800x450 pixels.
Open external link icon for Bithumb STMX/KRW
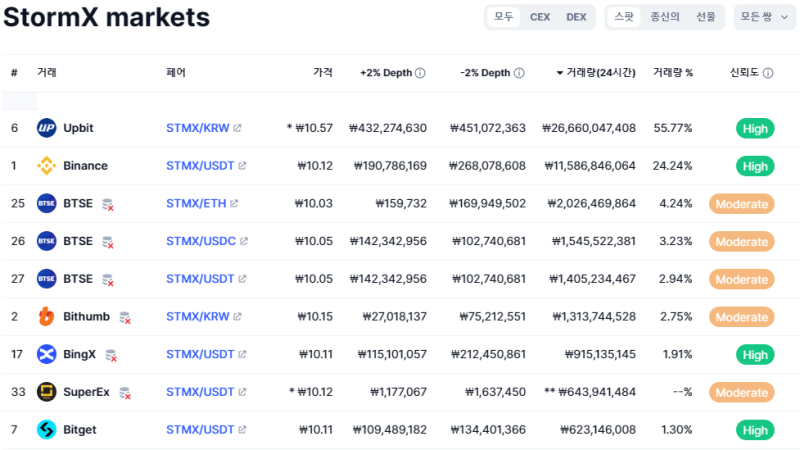[237, 317]
